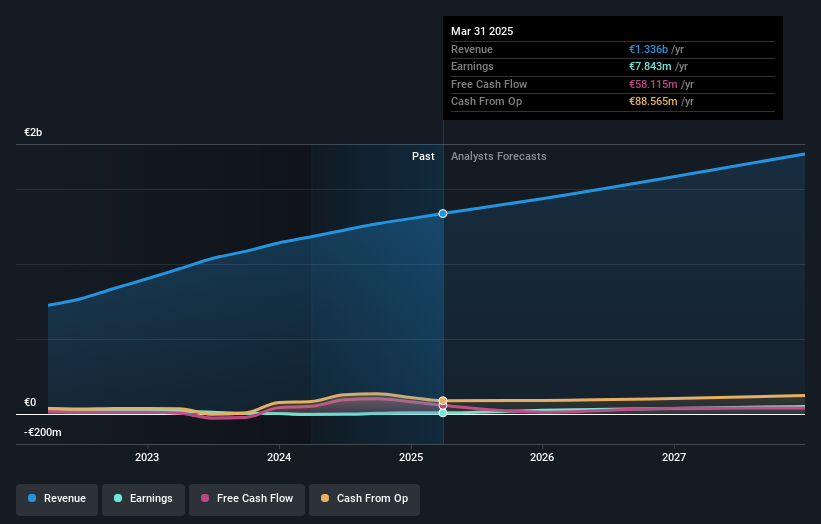The image size is (821, 524).
Task: Click the €1.336b revenue value in tooltip
Action: 648,49
